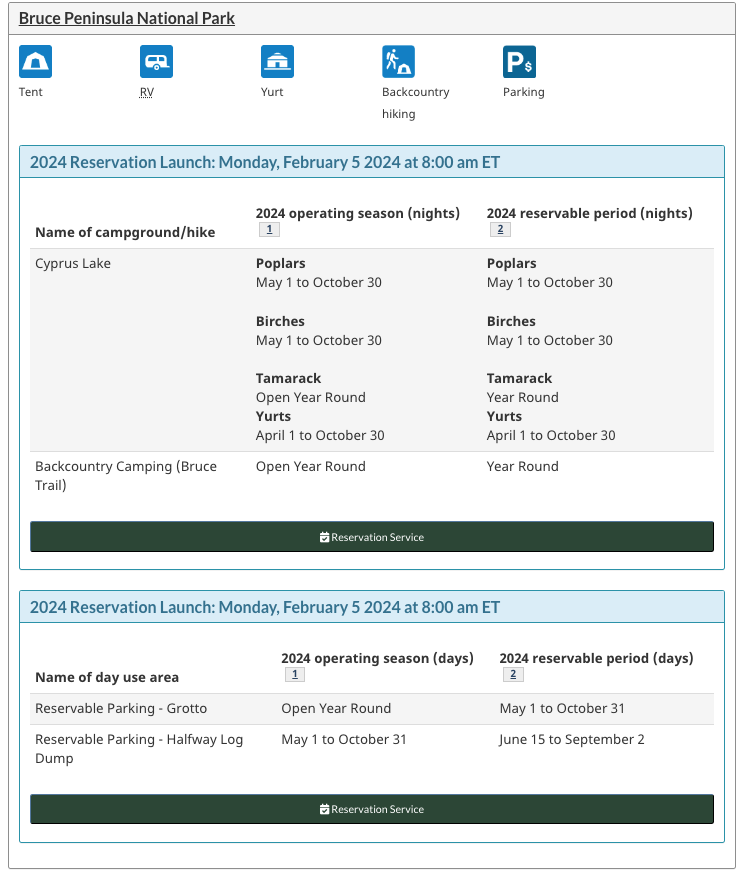Open footnote 2 under reservable period (nights)
Viewport: 750px width, 878px height.
pos(500,230)
